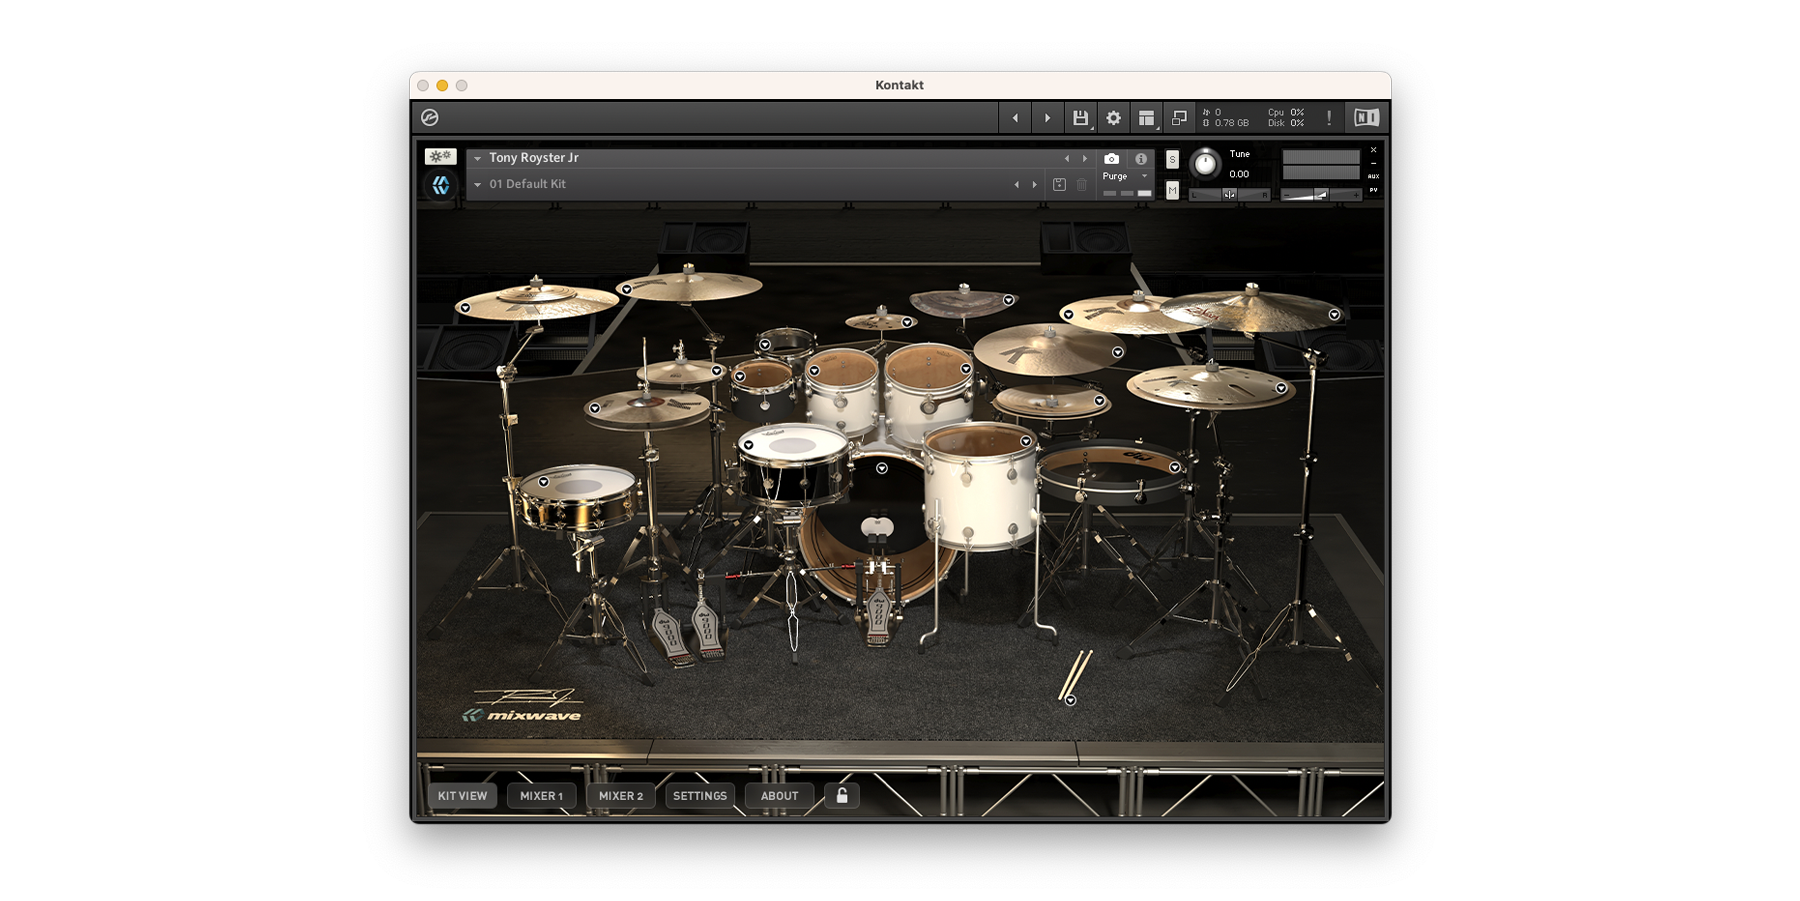Click the About button
This screenshot has height=901, width=1800.
[779, 796]
